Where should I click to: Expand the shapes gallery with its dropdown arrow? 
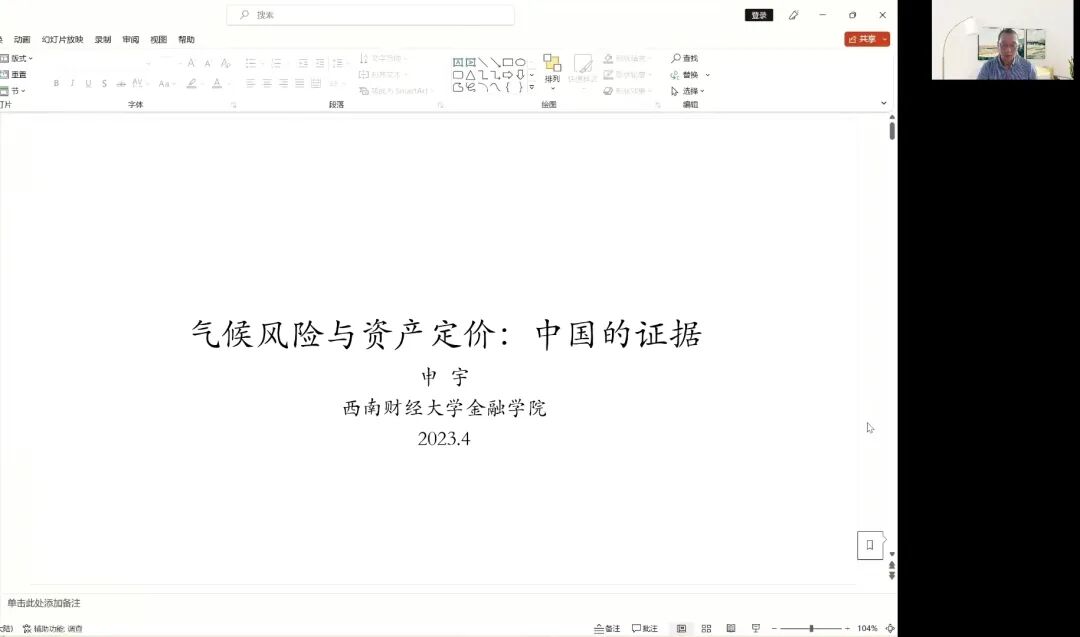click(531, 88)
